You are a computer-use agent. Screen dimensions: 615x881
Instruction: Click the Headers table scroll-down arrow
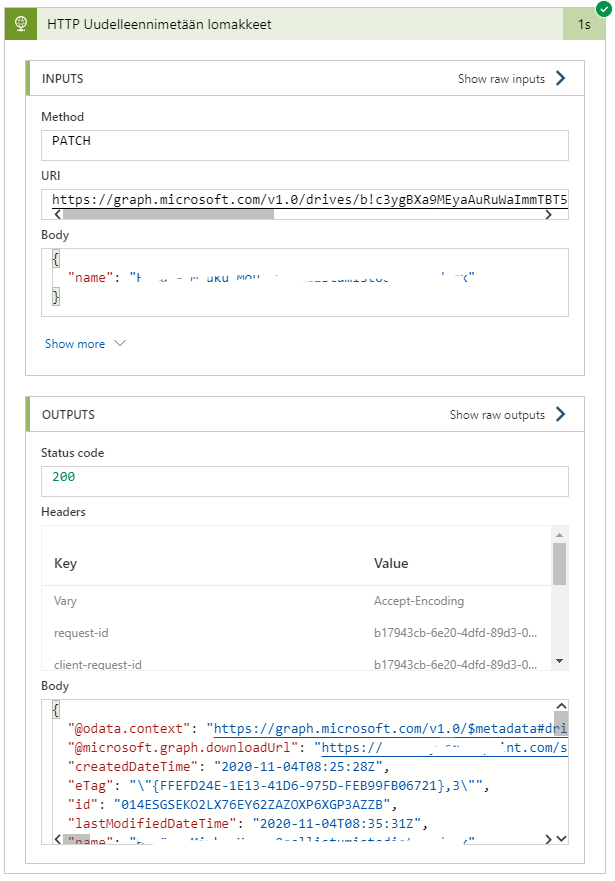559,661
